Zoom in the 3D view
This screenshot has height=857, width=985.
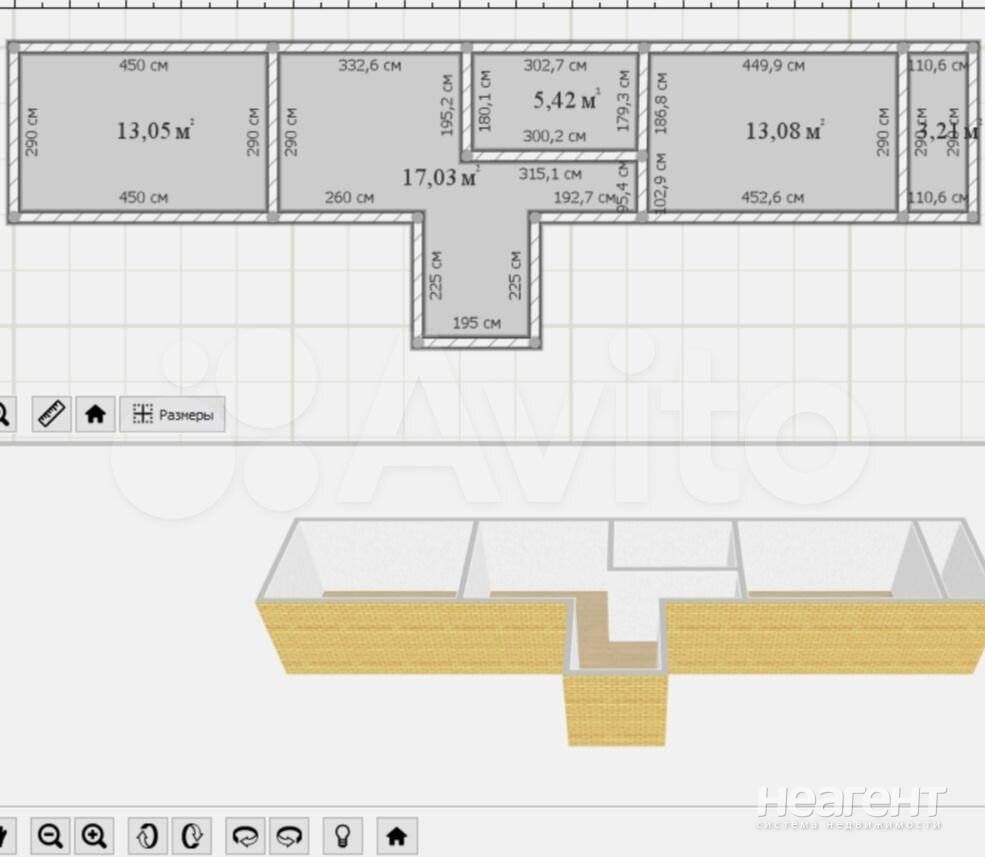pos(94,834)
